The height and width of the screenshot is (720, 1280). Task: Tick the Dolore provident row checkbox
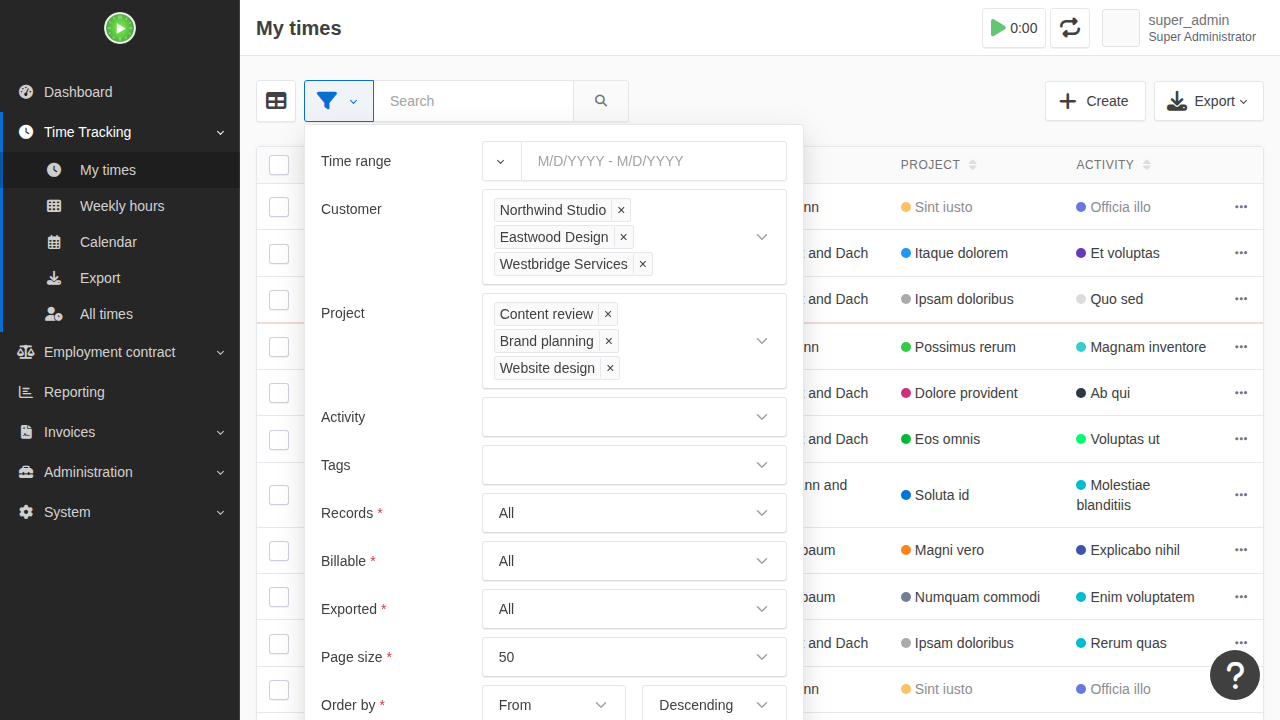(279, 393)
